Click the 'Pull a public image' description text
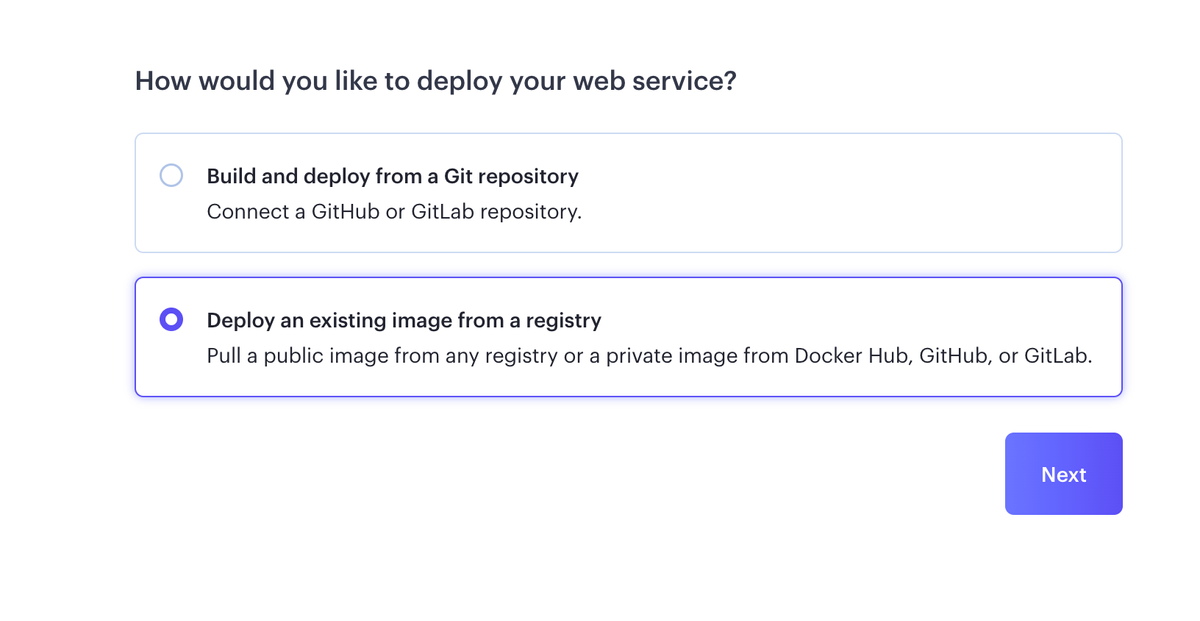1200x621 pixels. [648, 356]
